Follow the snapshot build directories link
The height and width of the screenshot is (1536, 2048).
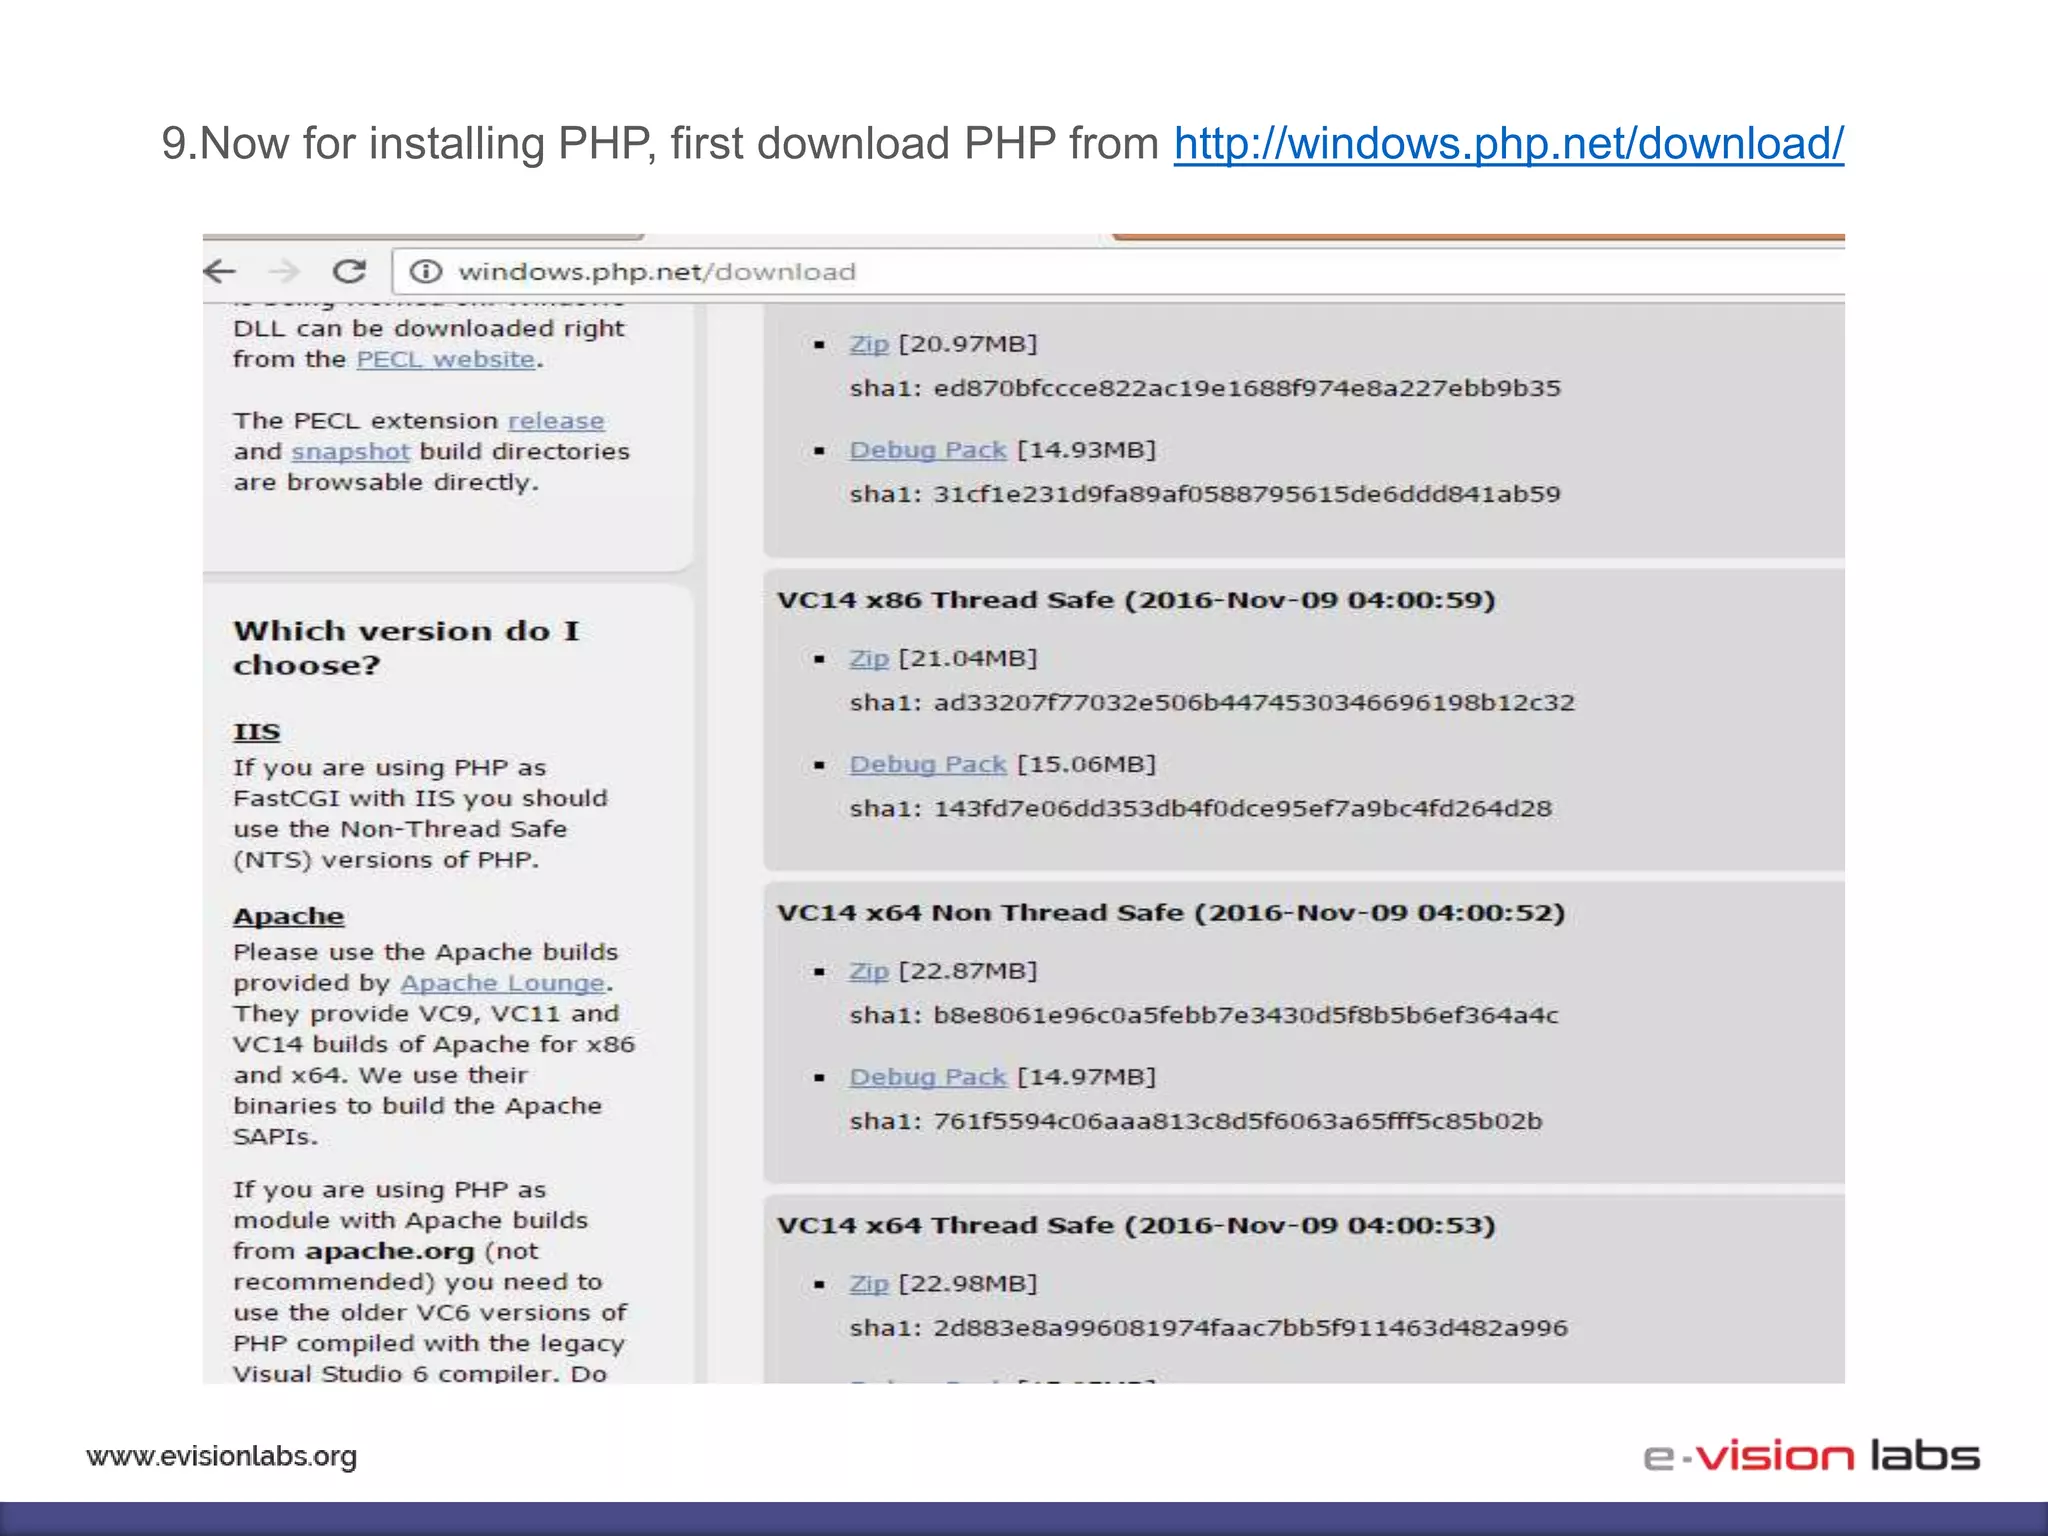(351, 452)
